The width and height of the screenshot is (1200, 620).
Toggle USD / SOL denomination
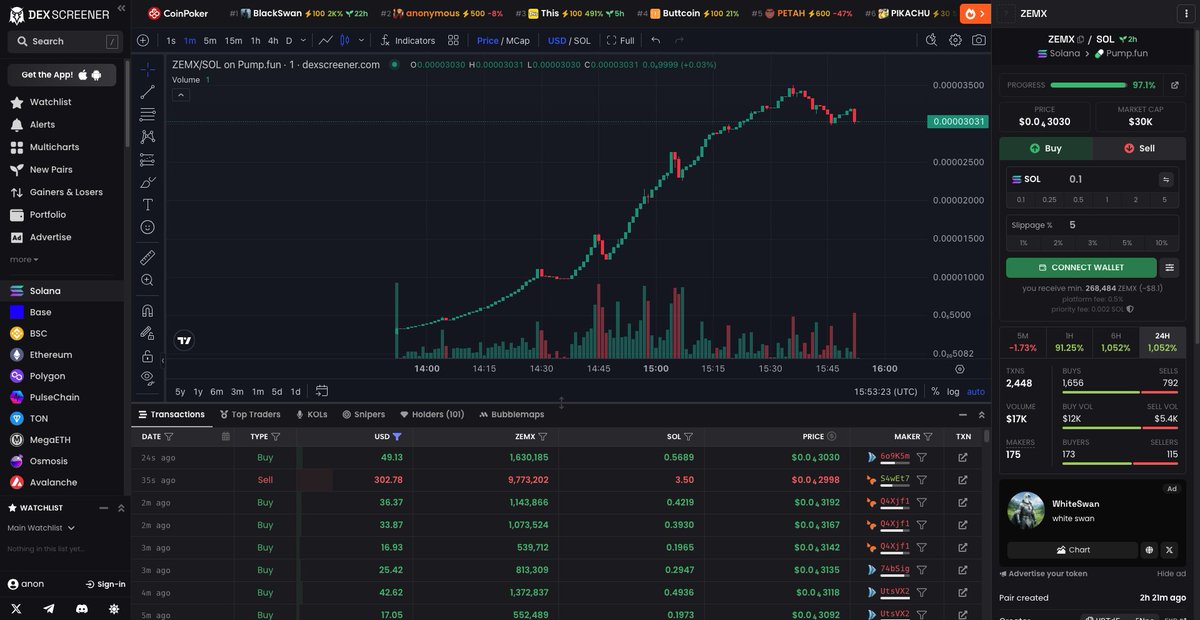(x=569, y=40)
